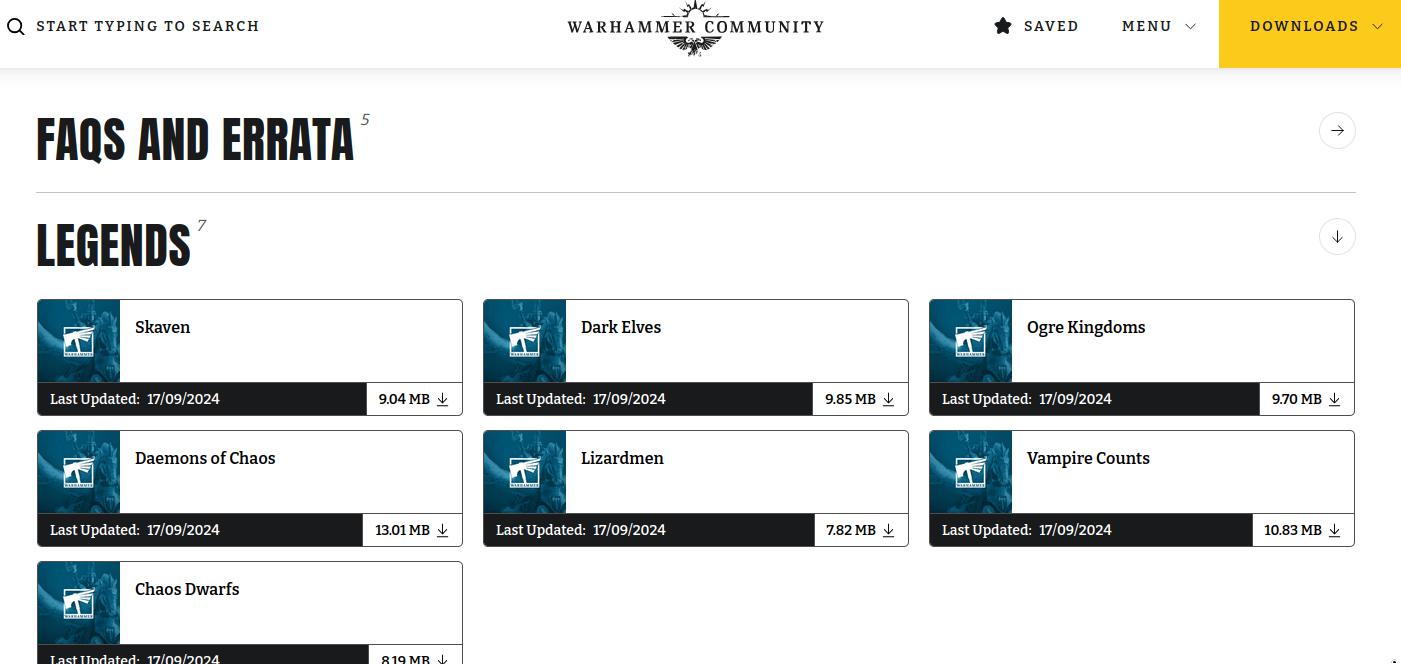Open the Daemons of Chaos title link

205,458
